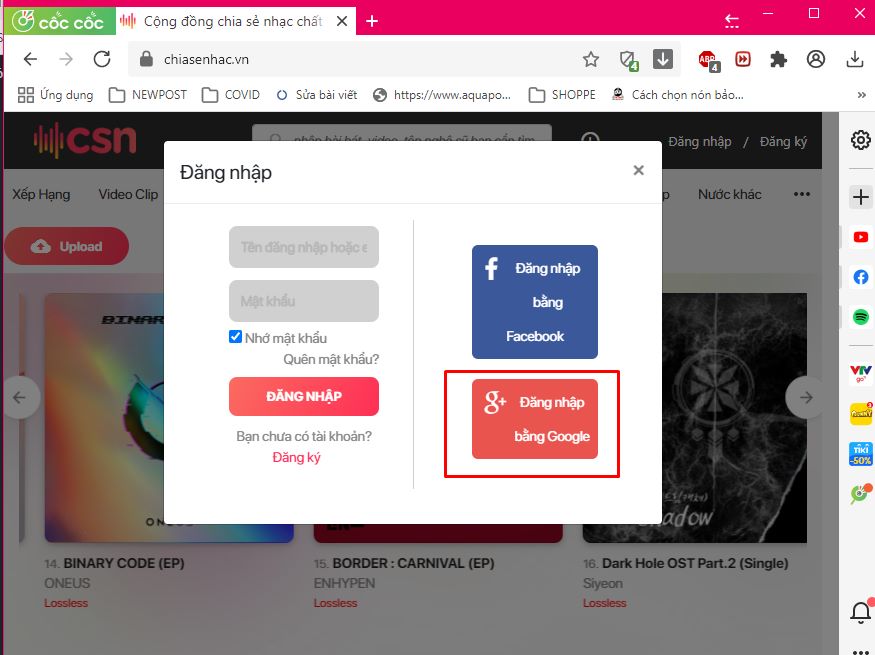The width and height of the screenshot is (875, 655).
Task: Open the extensions puzzle menu
Action: (778, 59)
